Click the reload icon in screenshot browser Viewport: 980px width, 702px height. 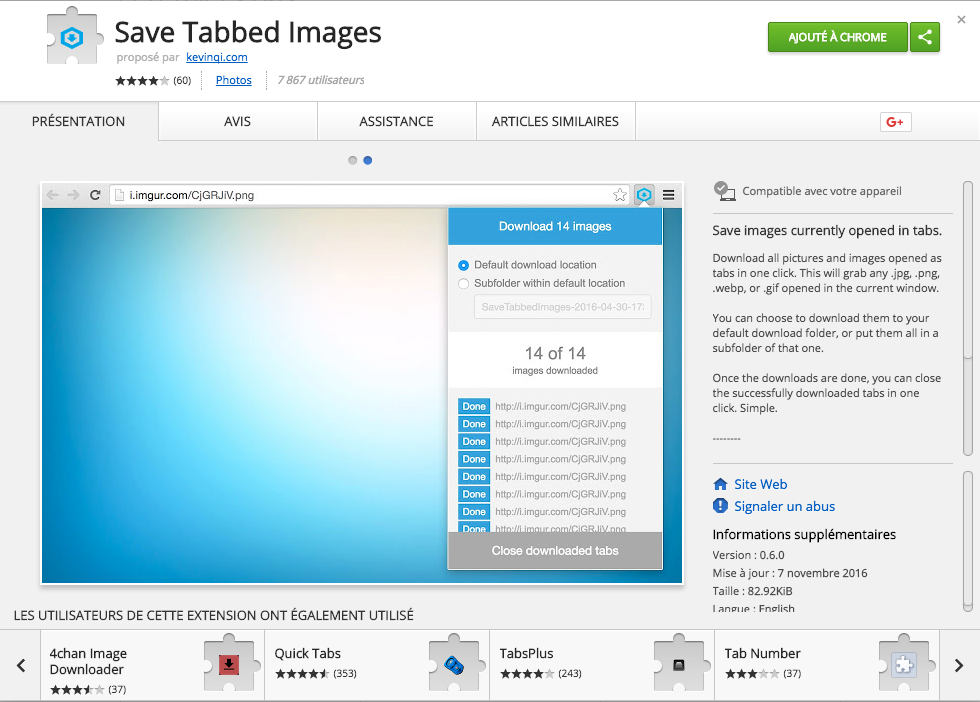95,195
